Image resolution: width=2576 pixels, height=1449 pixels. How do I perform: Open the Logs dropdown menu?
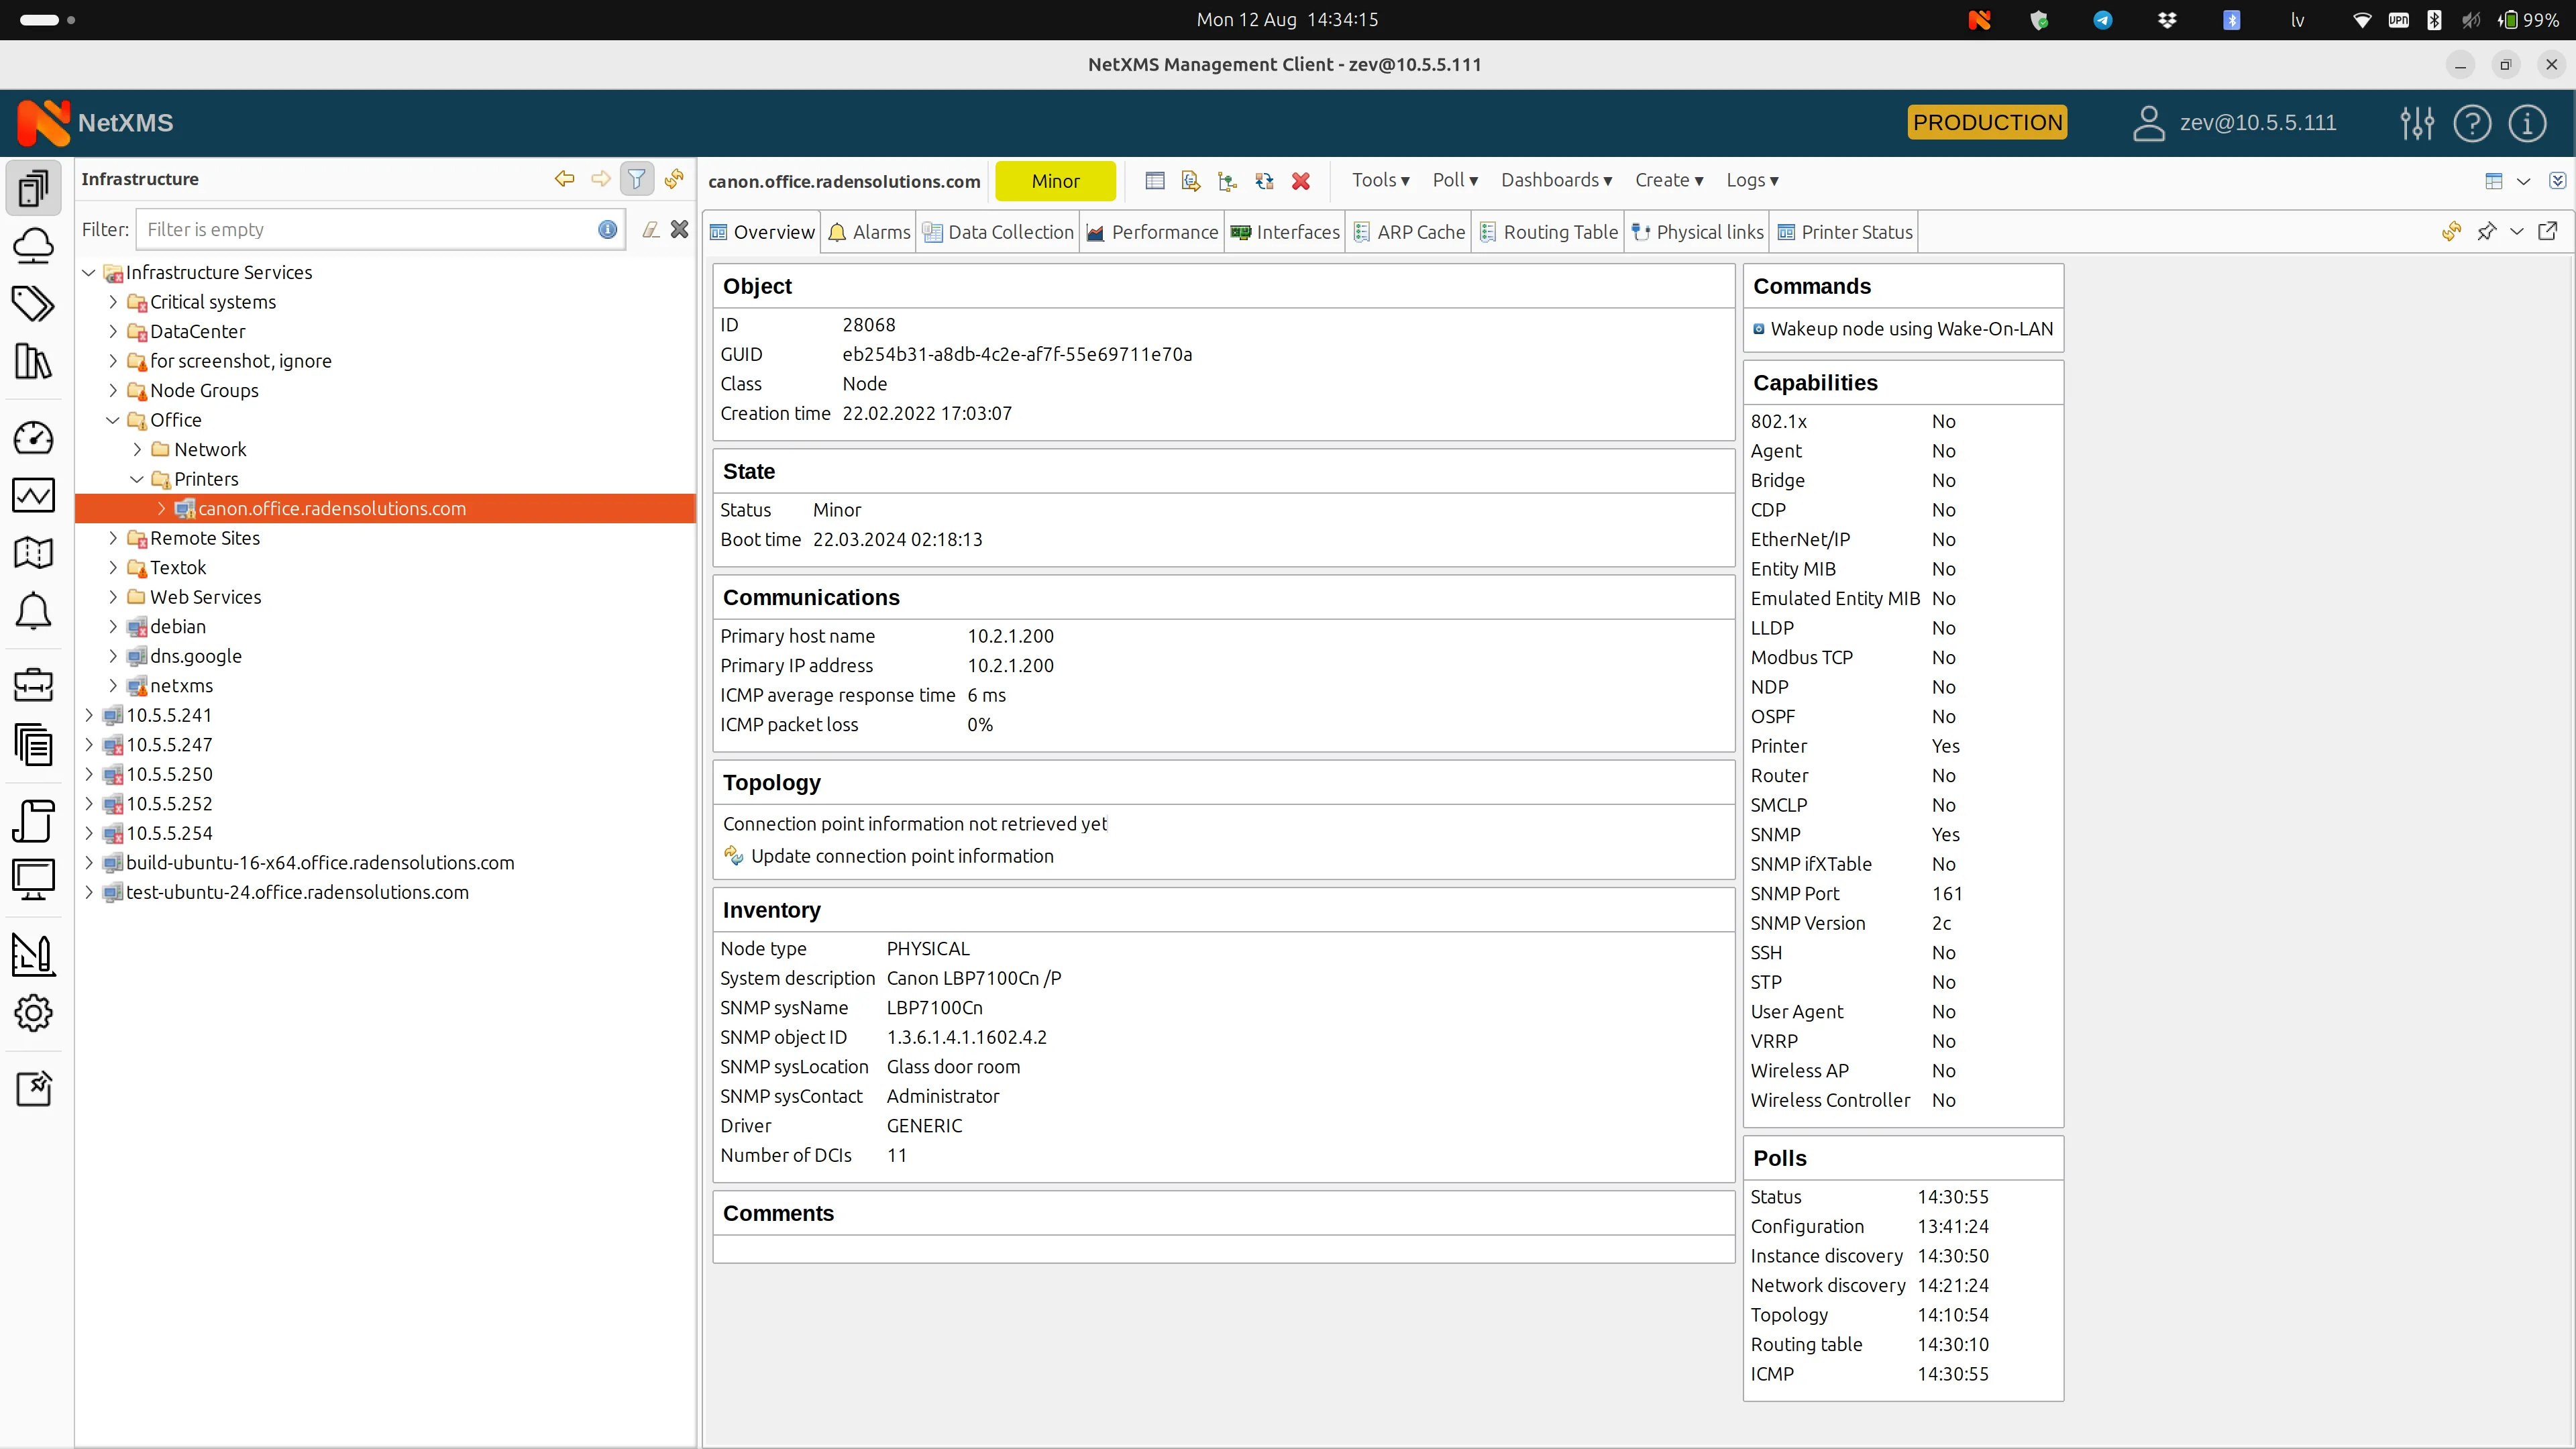pyautogui.click(x=1751, y=180)
